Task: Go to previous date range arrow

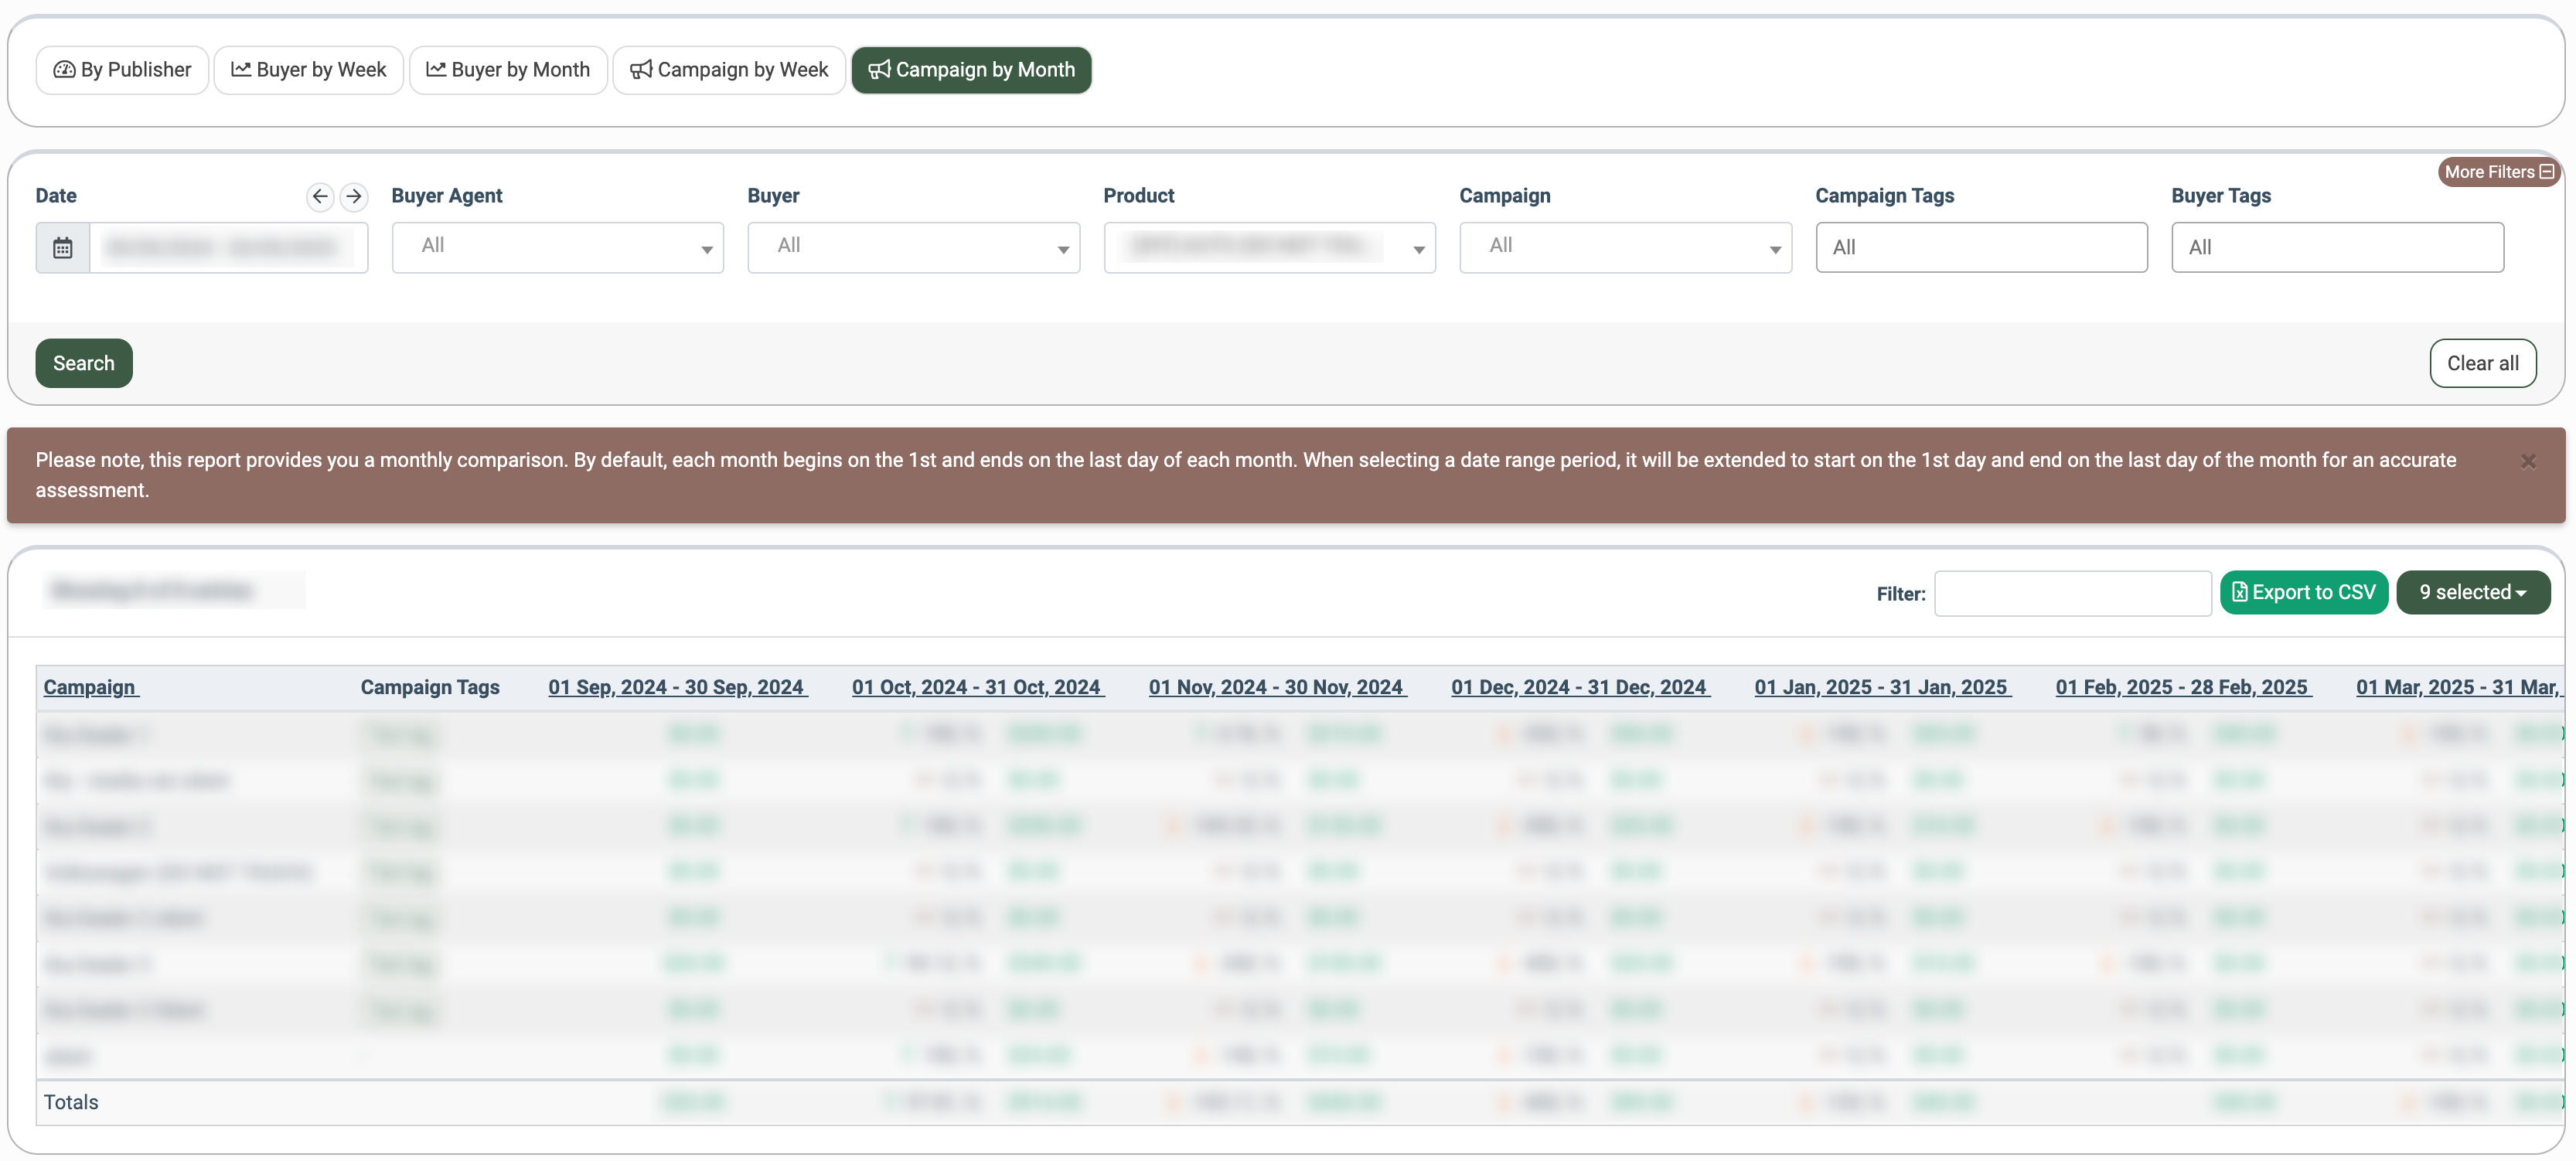Action: pos(320,196)
